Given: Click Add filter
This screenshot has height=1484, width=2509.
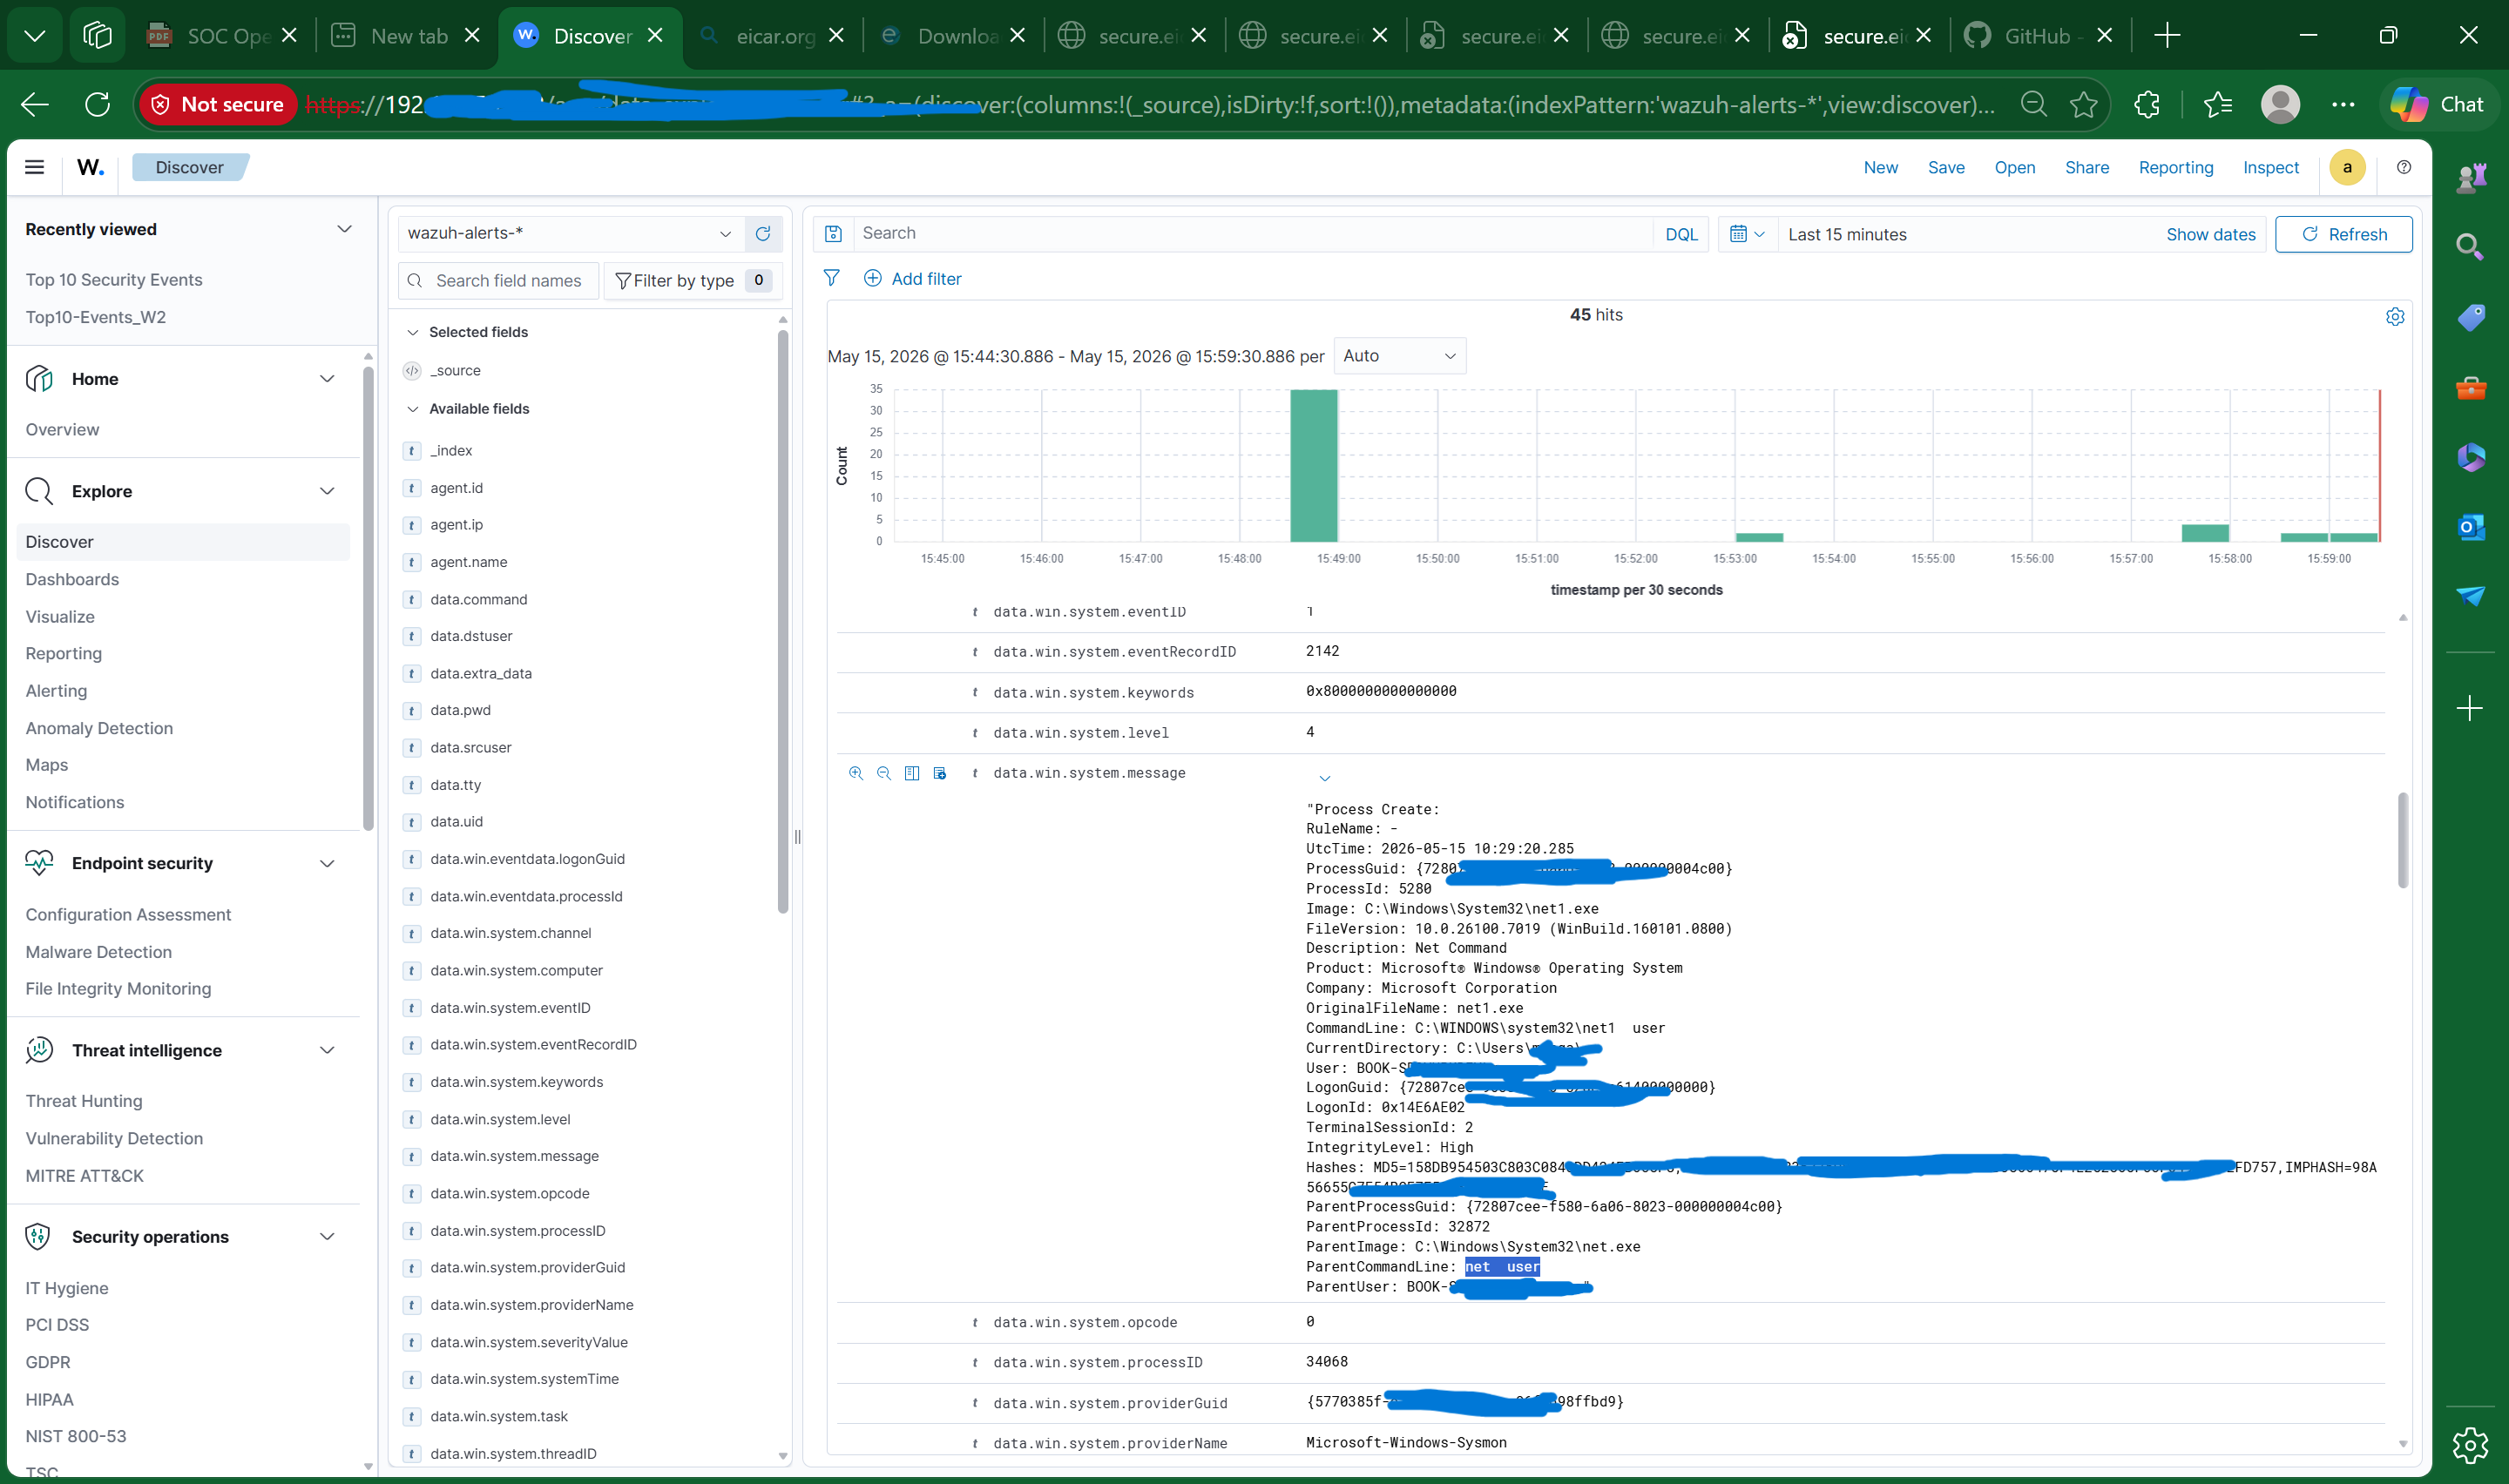Looking at the screenshot, I should pos(912,279).
